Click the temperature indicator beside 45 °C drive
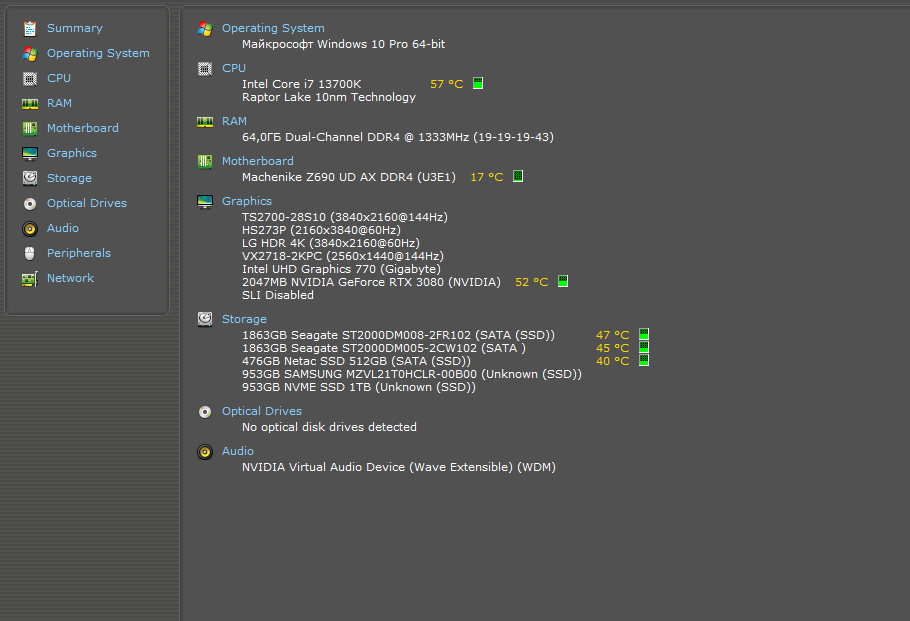 [644, 347]
